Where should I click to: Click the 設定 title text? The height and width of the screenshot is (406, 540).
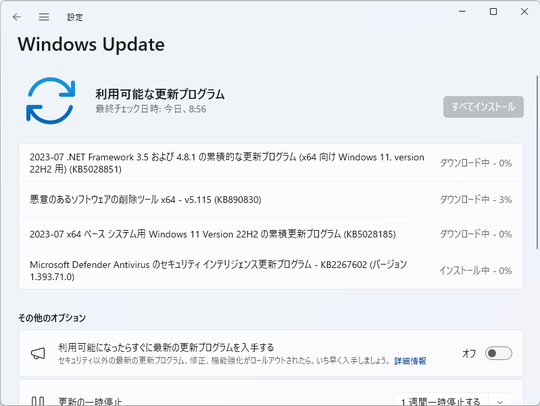75,17
